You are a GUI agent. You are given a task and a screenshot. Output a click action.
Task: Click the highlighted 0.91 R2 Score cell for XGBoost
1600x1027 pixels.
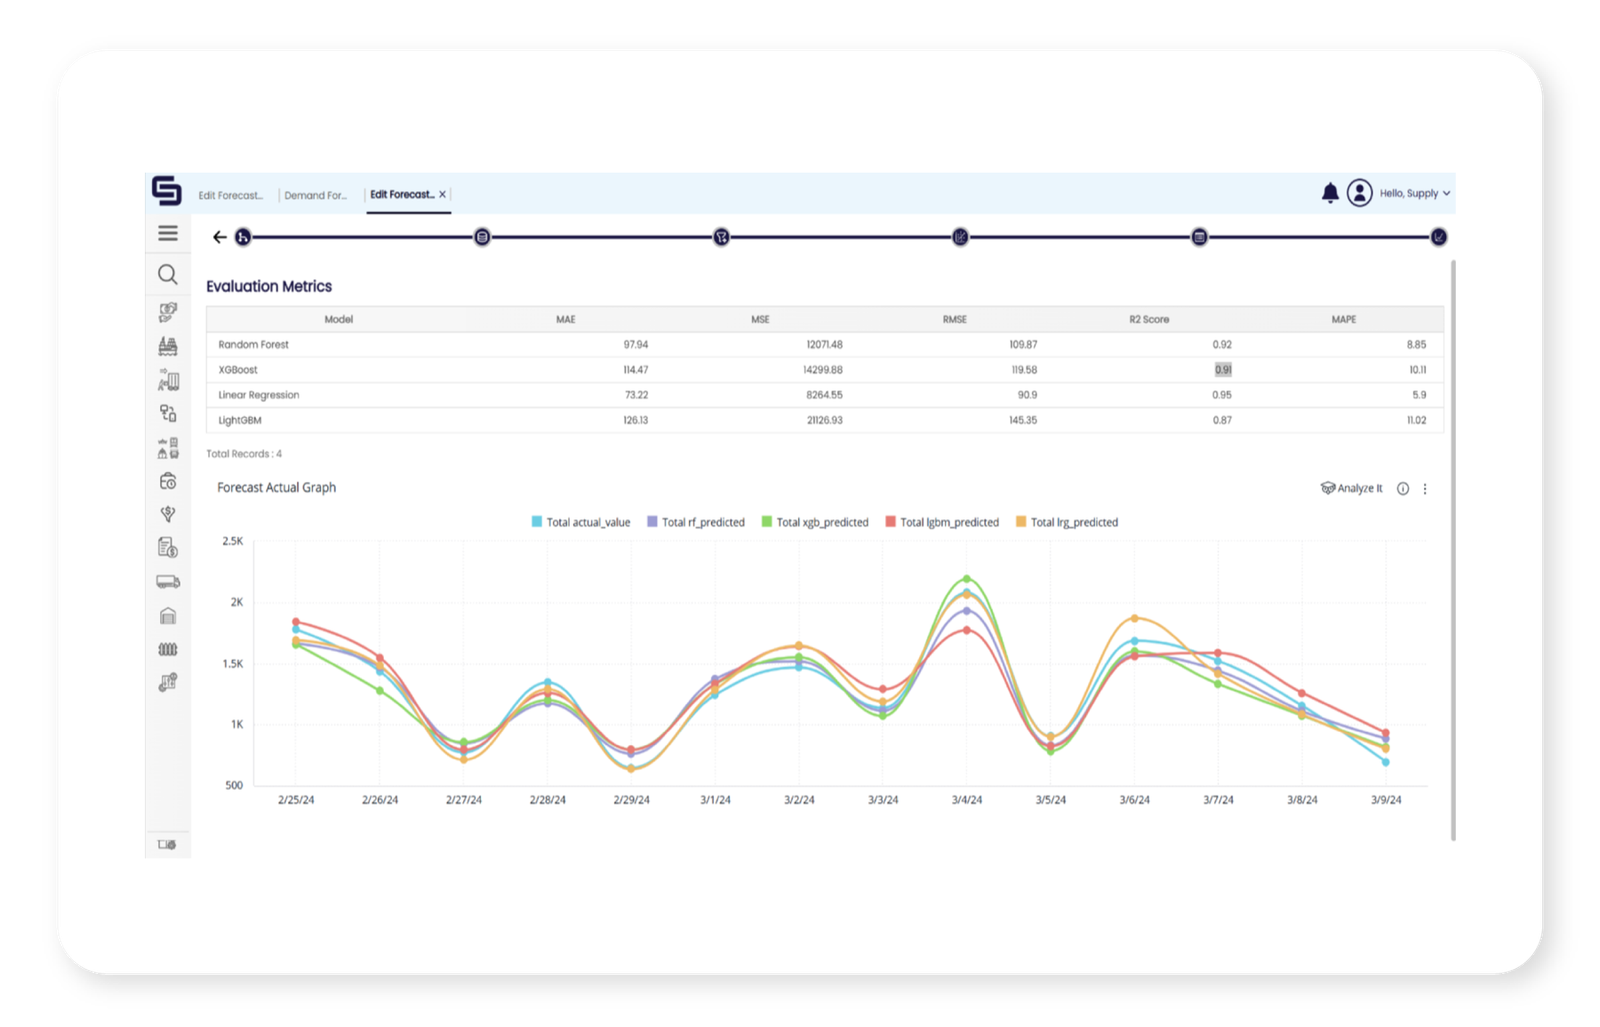[1222, 369]
